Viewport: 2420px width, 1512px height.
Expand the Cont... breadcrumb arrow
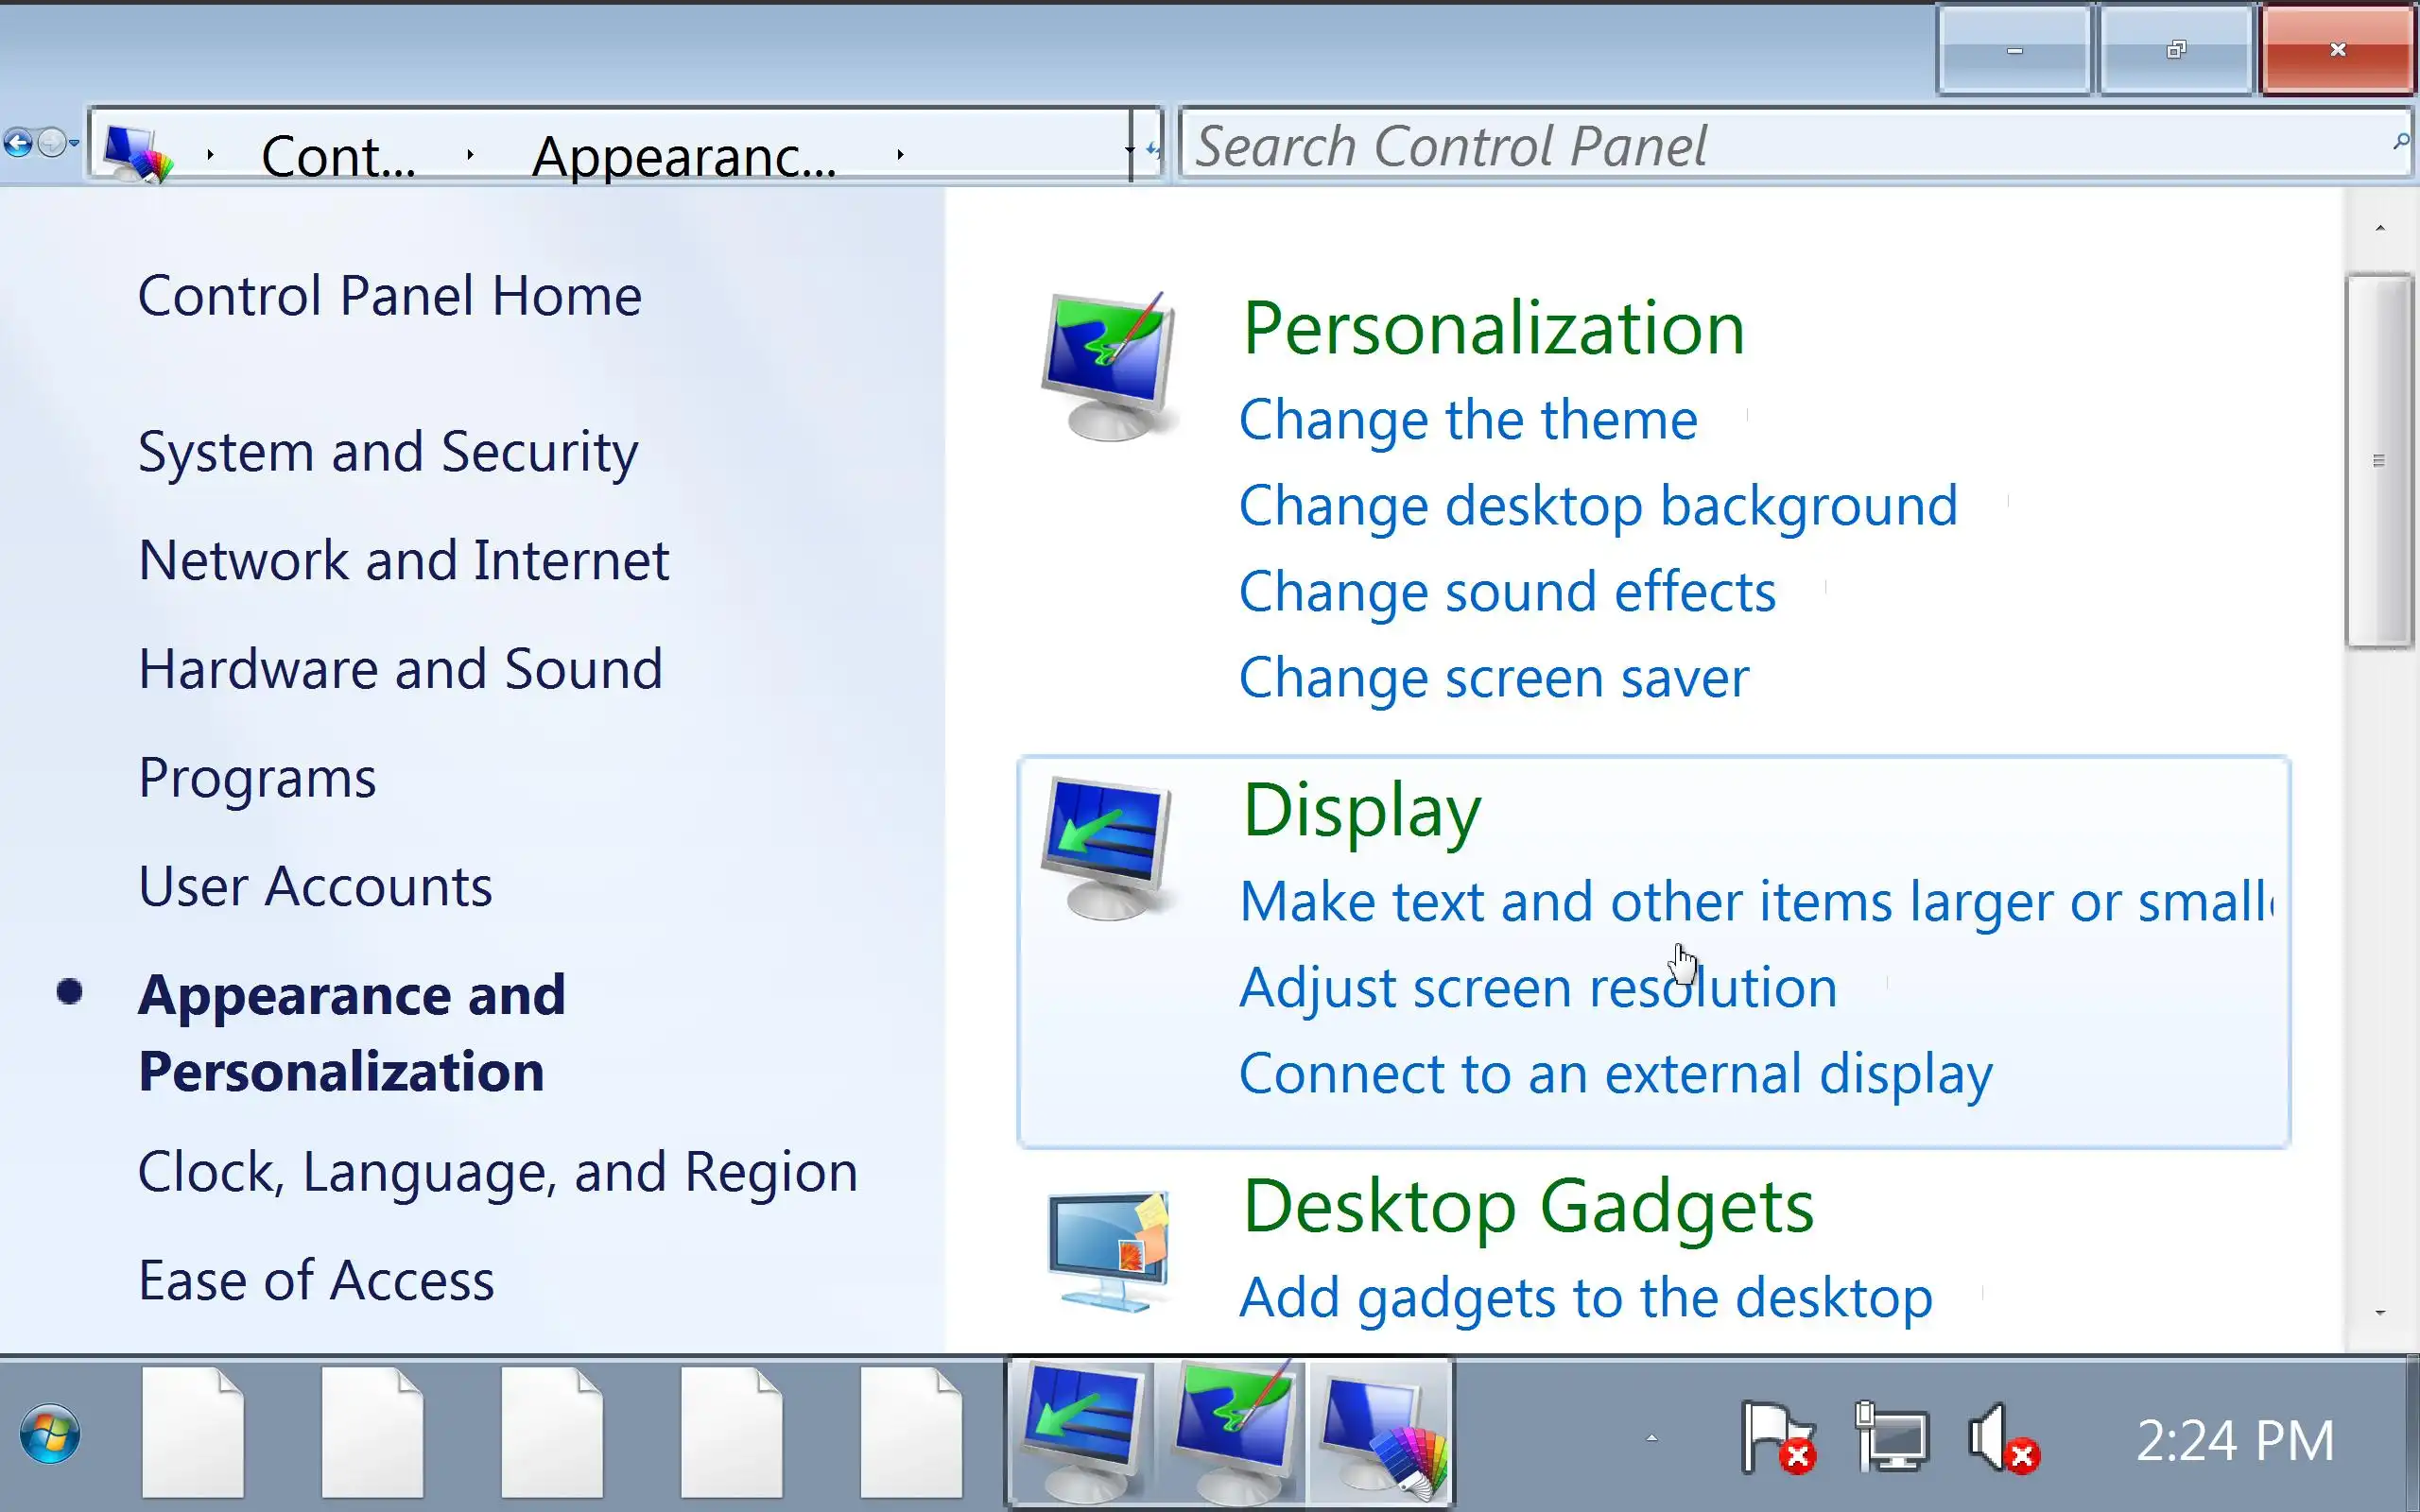pos(470,155)
